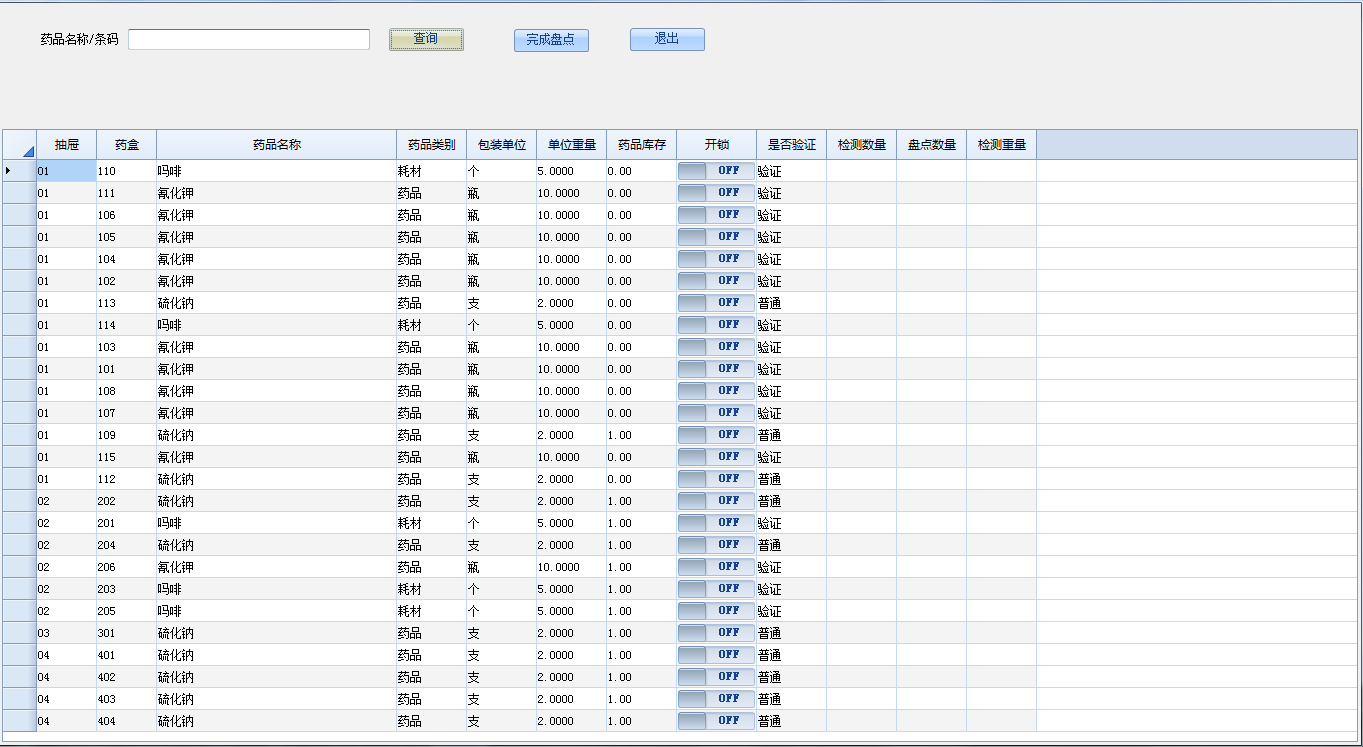Toggle the OFF switch for box 113
The image size is (1363, 747).
(716, 303)
